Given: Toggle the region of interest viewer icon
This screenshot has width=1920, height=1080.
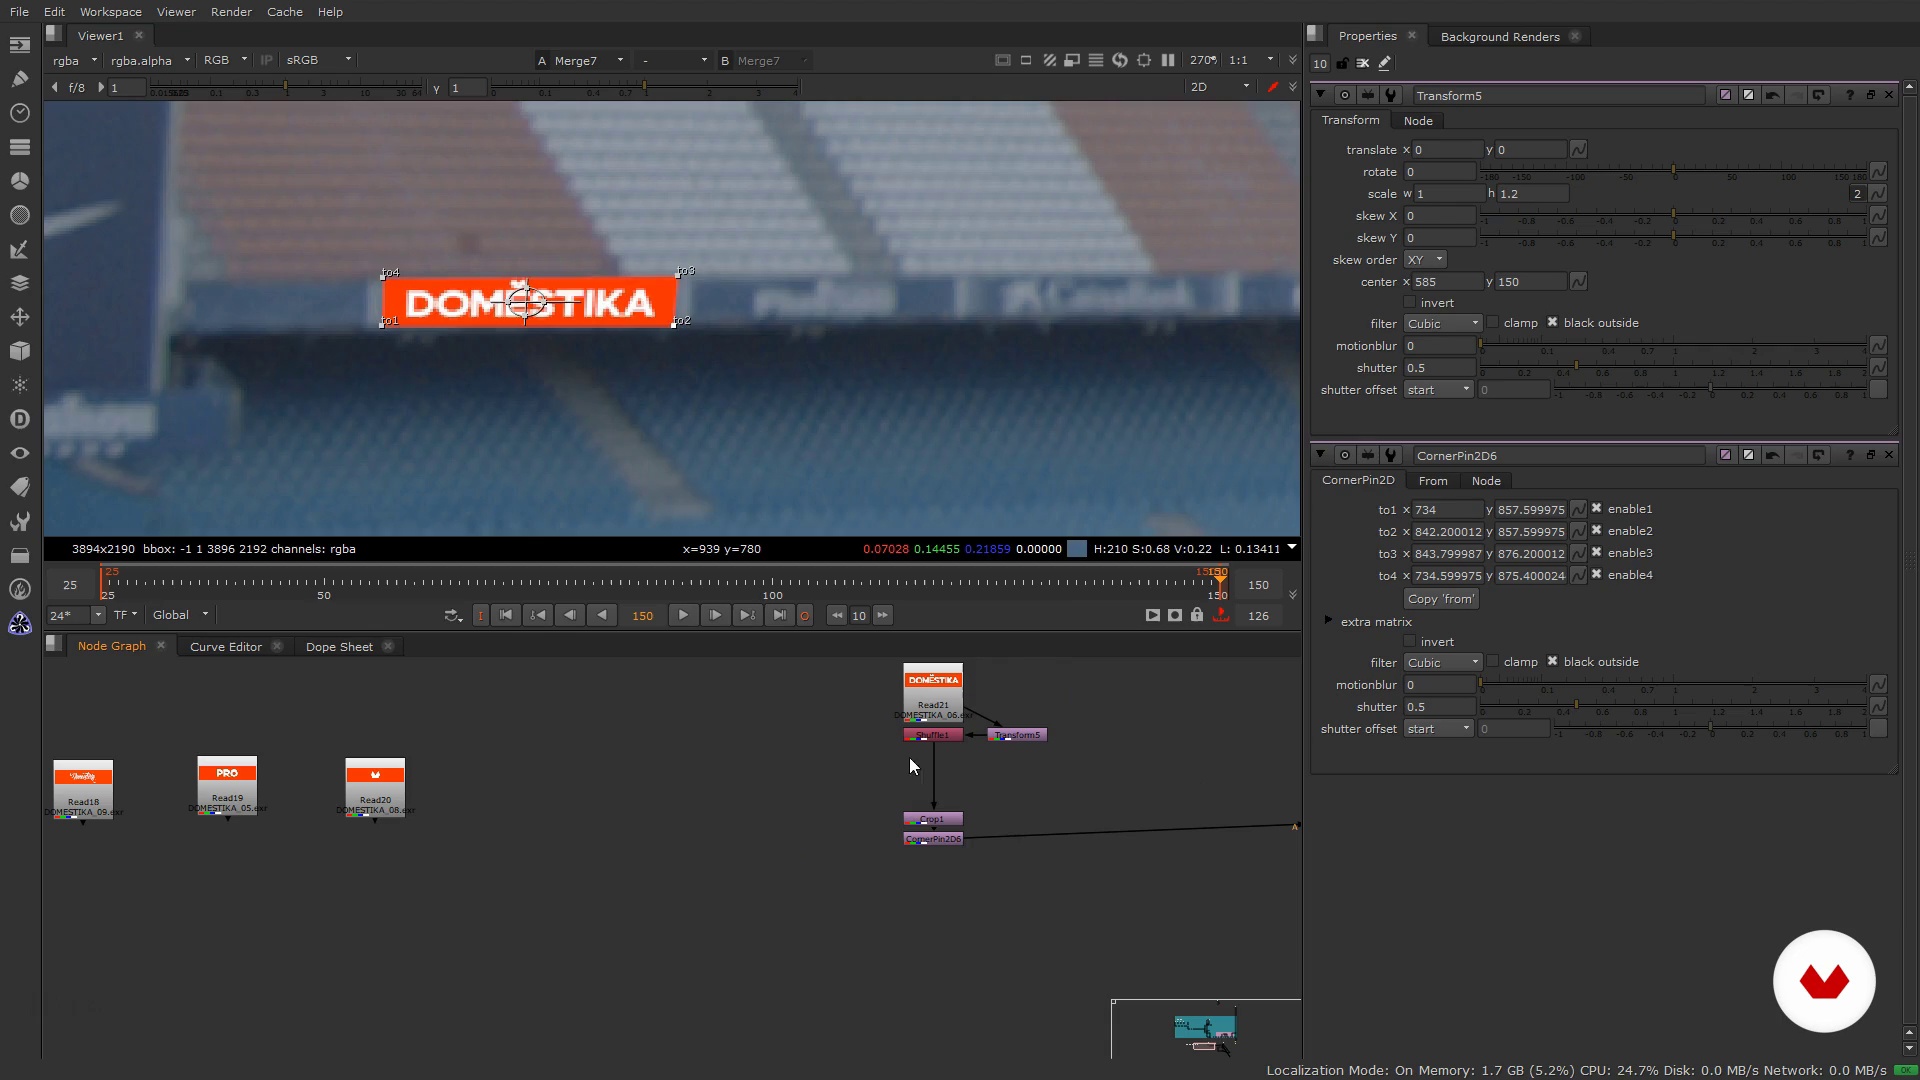Looking at the screenshot, I should [1143, 60].
